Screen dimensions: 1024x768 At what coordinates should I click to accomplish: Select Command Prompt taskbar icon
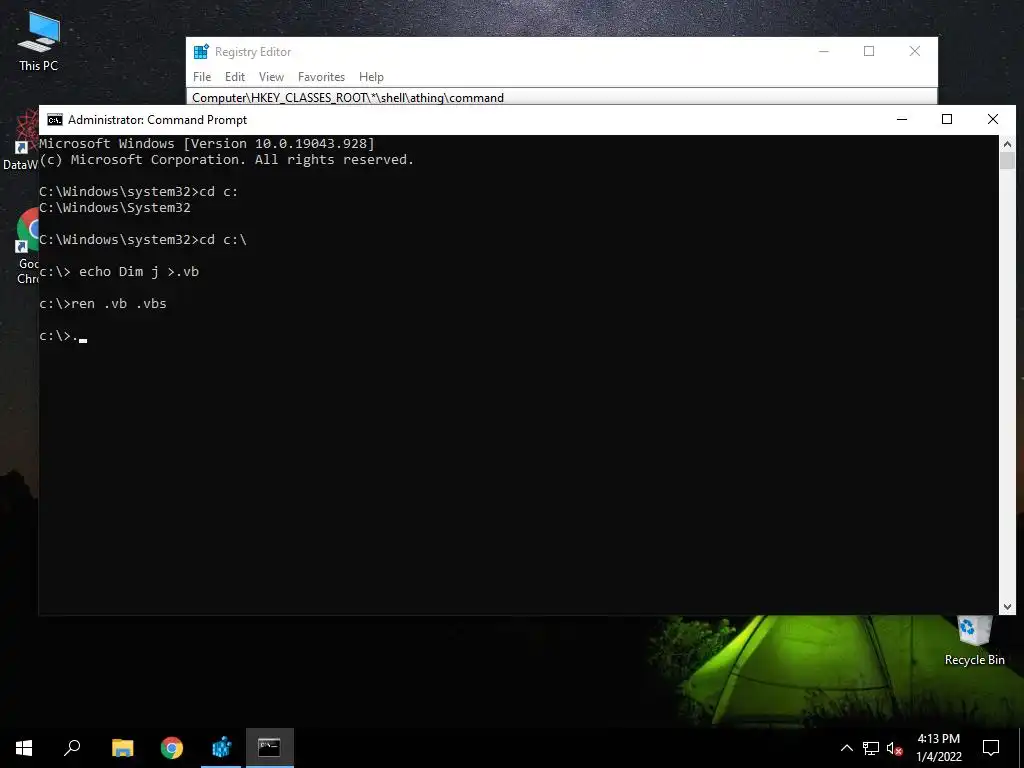pos(269,748)
